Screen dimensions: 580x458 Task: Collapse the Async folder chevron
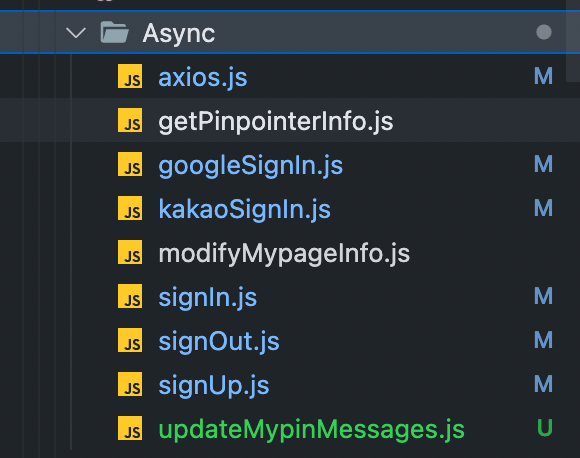76,33
